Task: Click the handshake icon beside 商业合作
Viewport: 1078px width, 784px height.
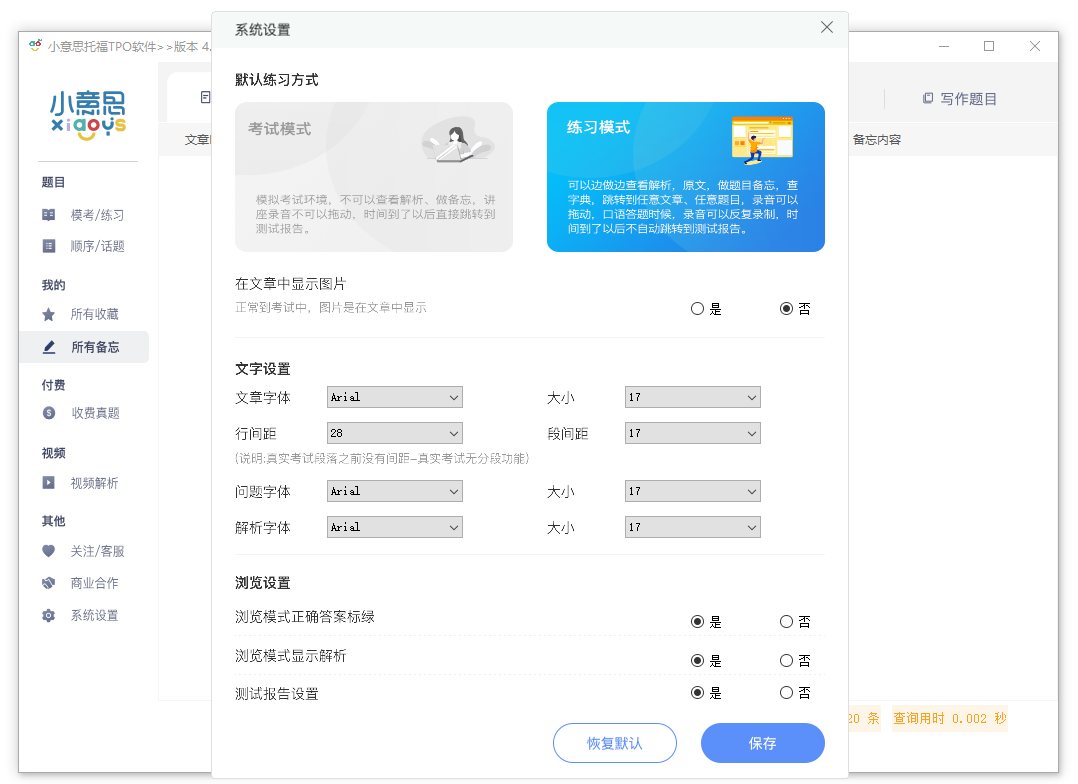Action: pos(49,582)
